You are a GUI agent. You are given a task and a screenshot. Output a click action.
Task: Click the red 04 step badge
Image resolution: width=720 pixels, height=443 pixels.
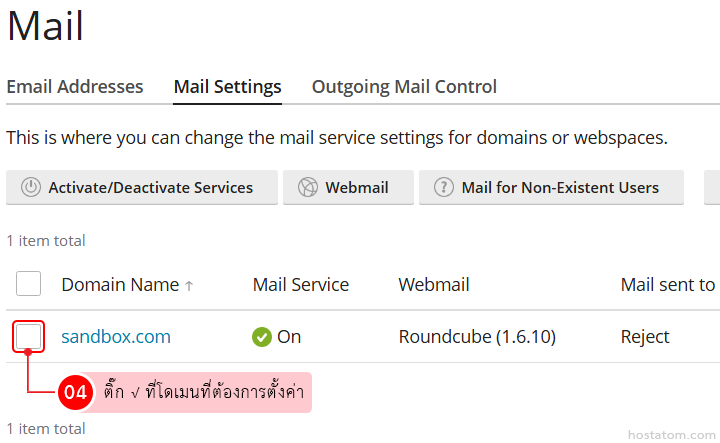click(x=76, y=393)
